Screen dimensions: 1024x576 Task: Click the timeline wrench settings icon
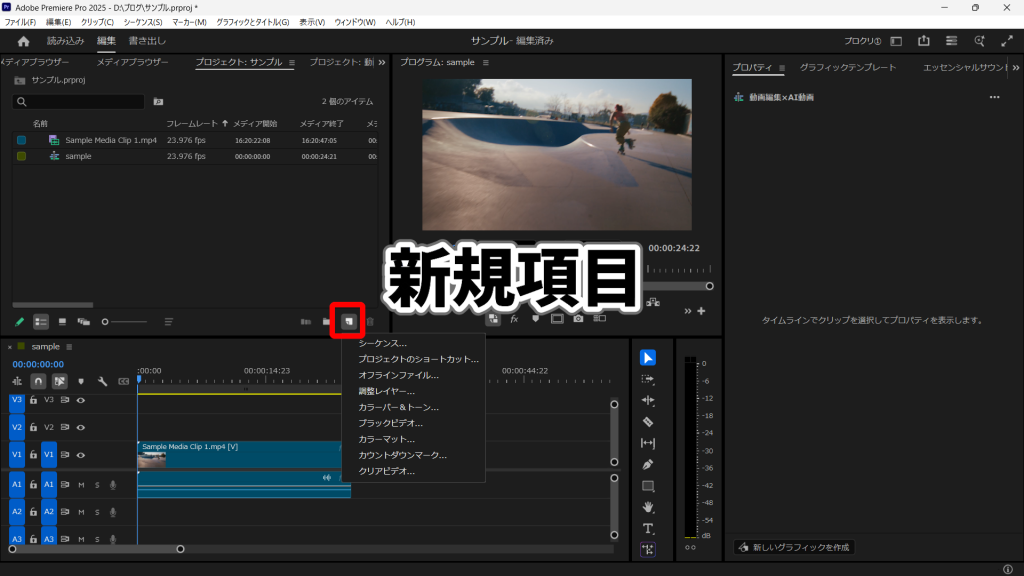point(102,381)
